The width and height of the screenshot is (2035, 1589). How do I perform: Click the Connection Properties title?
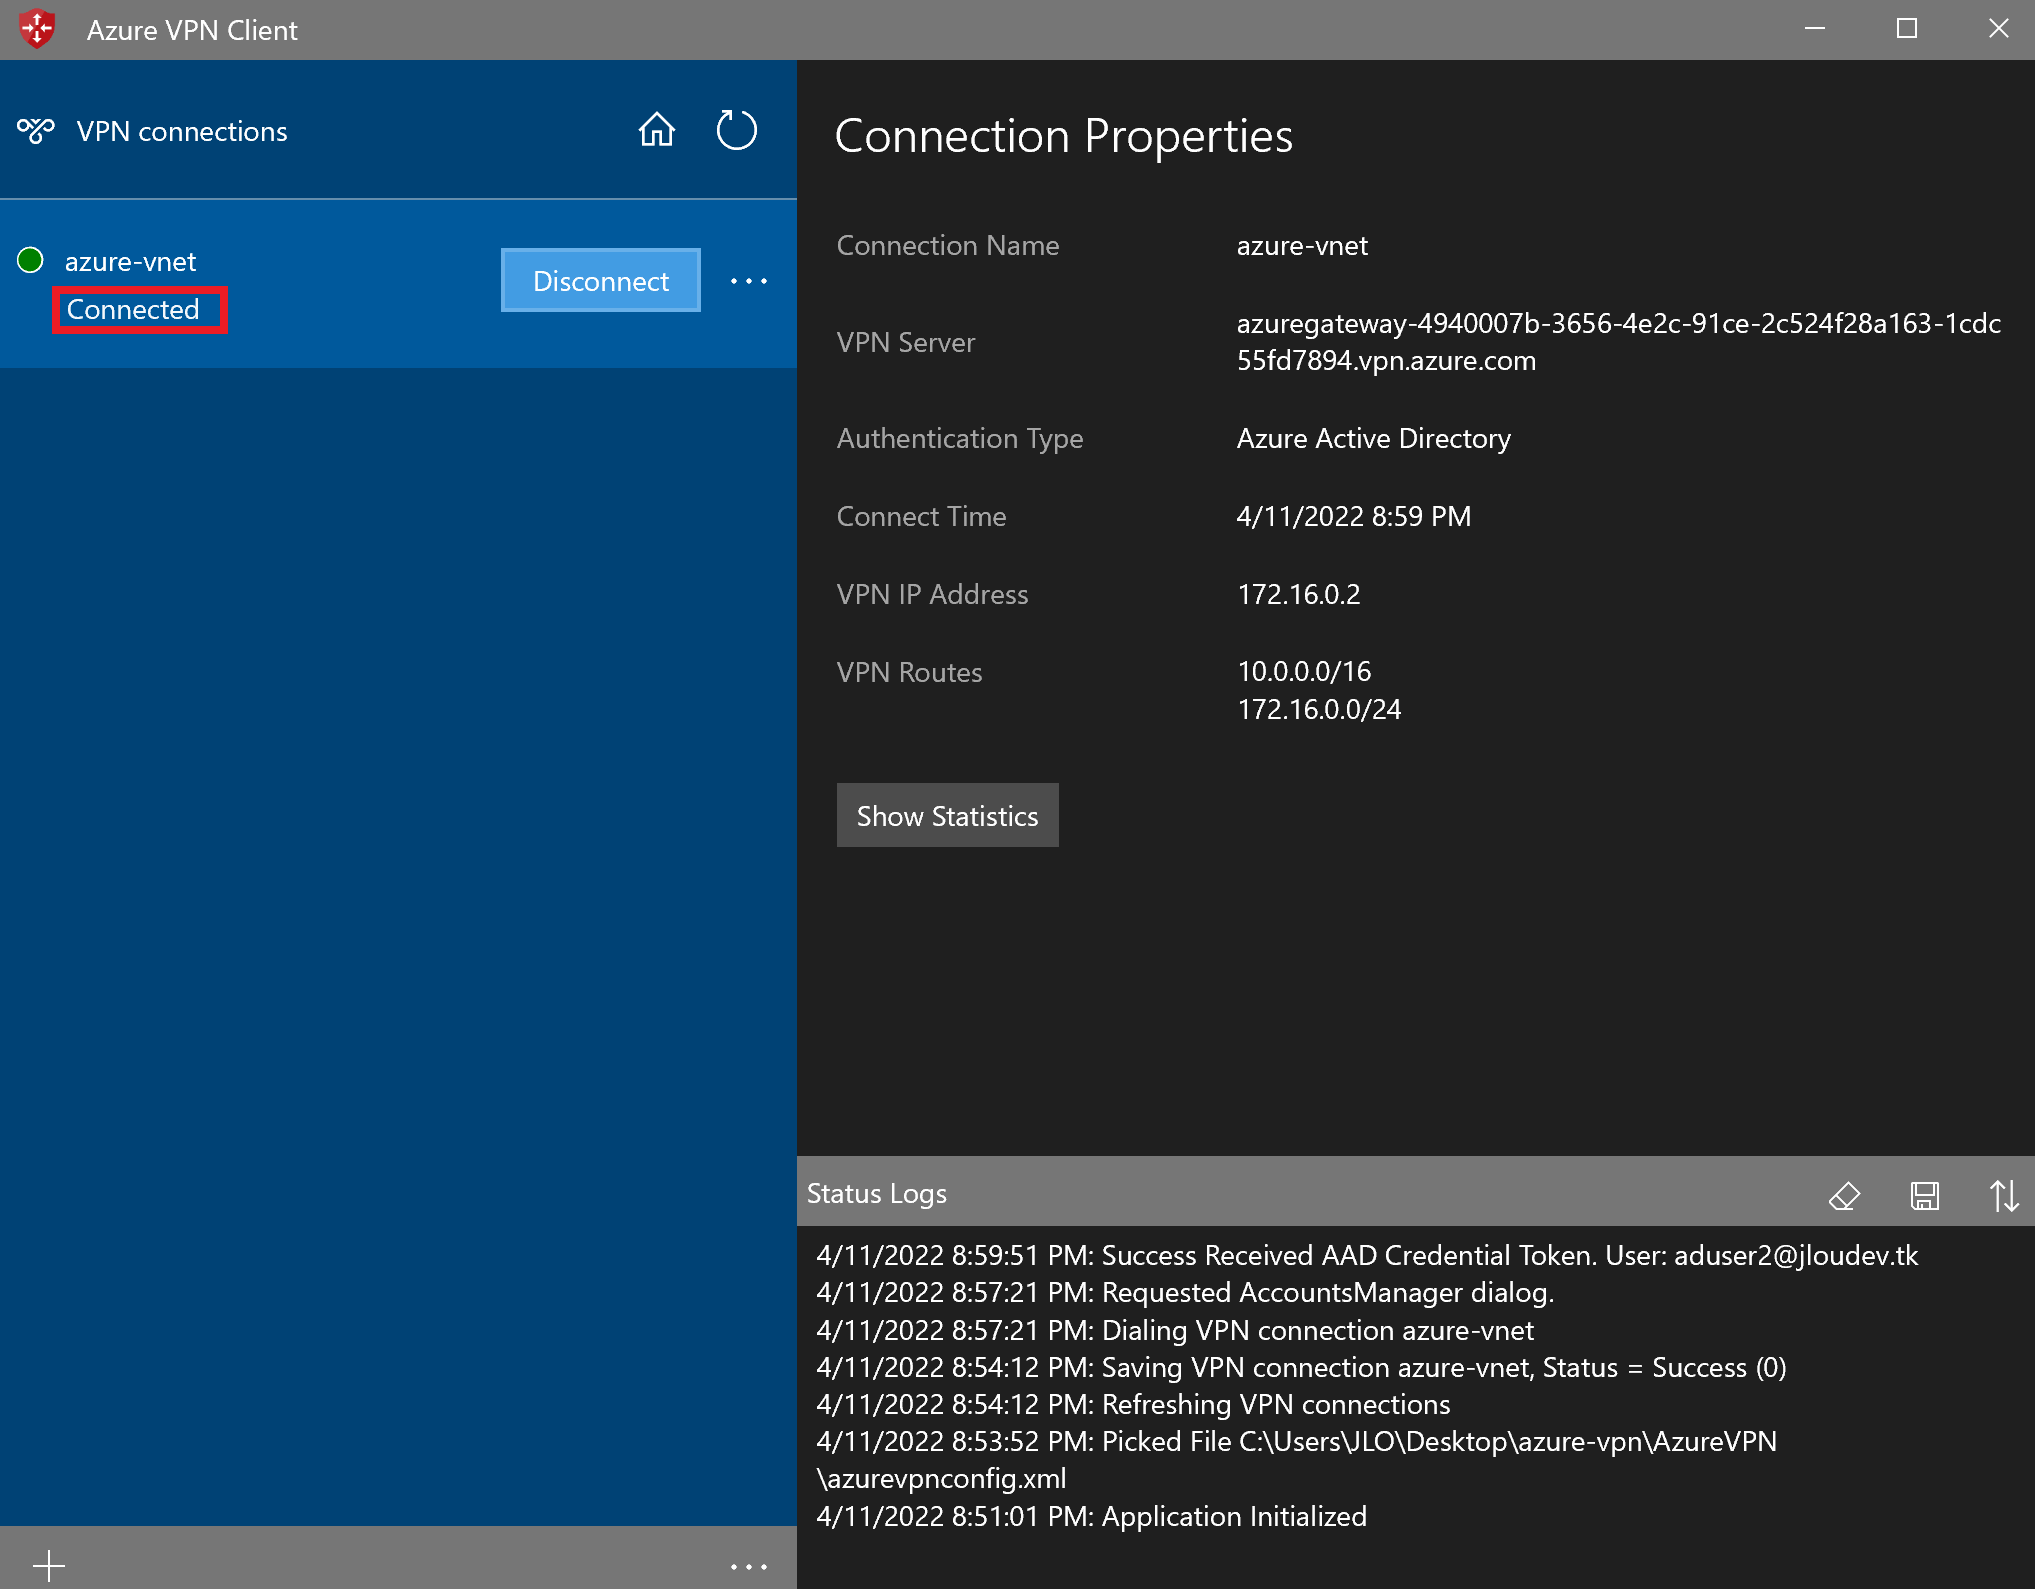tap(1064, 136)
